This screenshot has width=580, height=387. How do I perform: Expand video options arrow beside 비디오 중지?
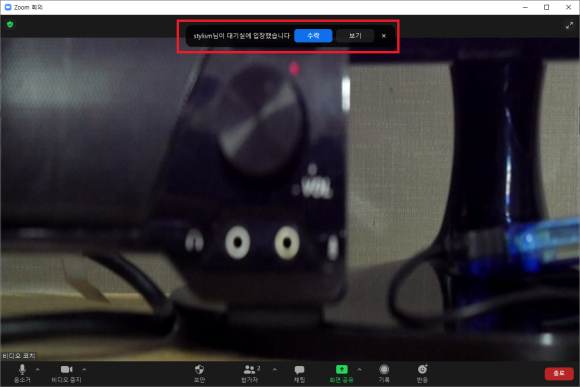coord(84,369)
